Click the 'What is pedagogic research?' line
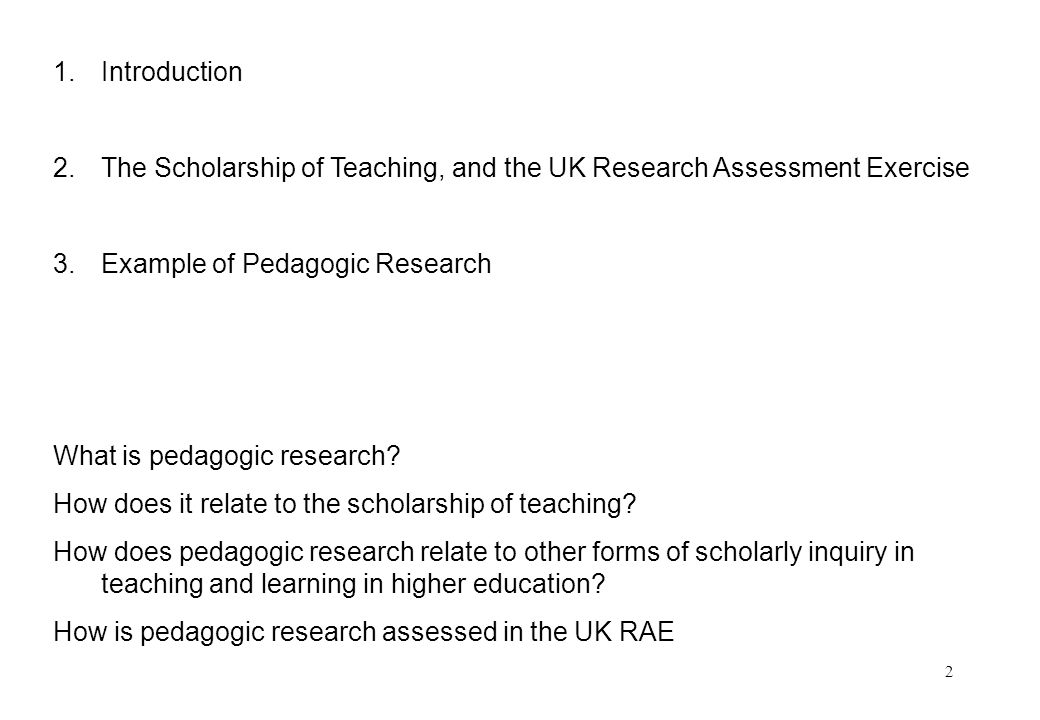Image resolution: width=1040 pixels, height=720 pixels. (x=226, y=456)
